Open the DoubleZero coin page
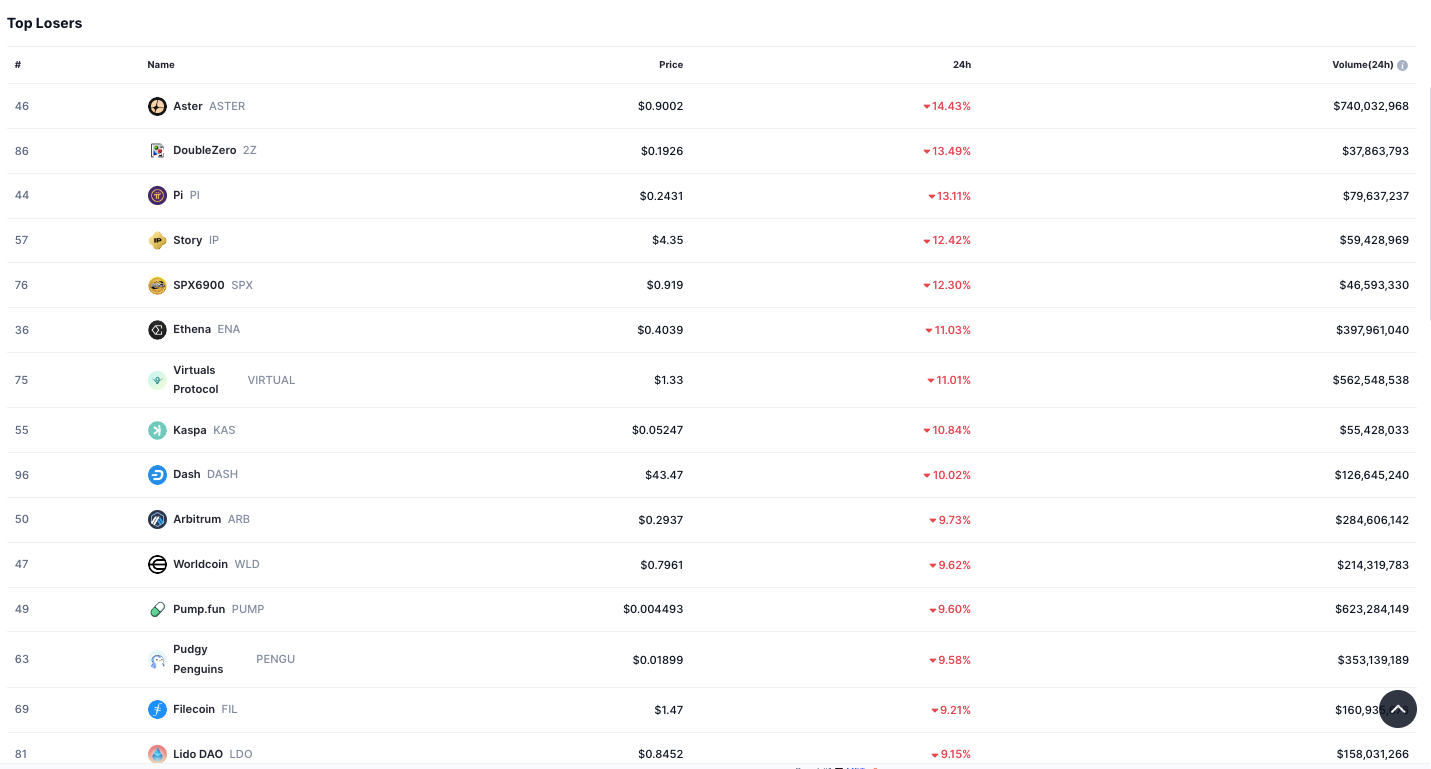Screen dimensions: 1431x769 [x=205, y=150]
